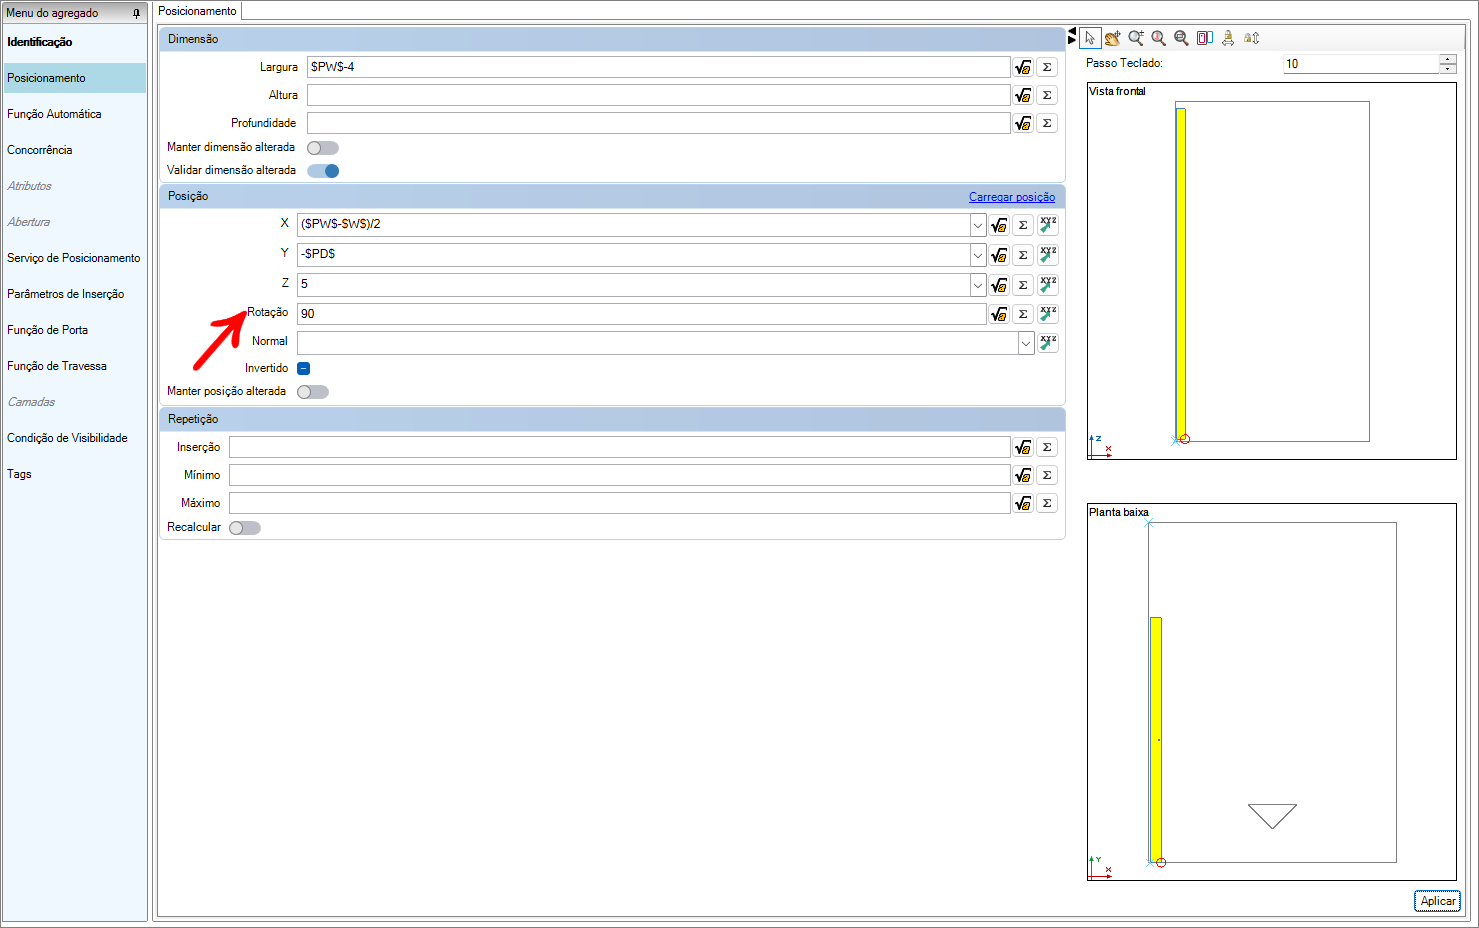The height and width of the screenshot is (928, 1479).
Task: Select the Posicionamento tab
Action: coord(197,11)
